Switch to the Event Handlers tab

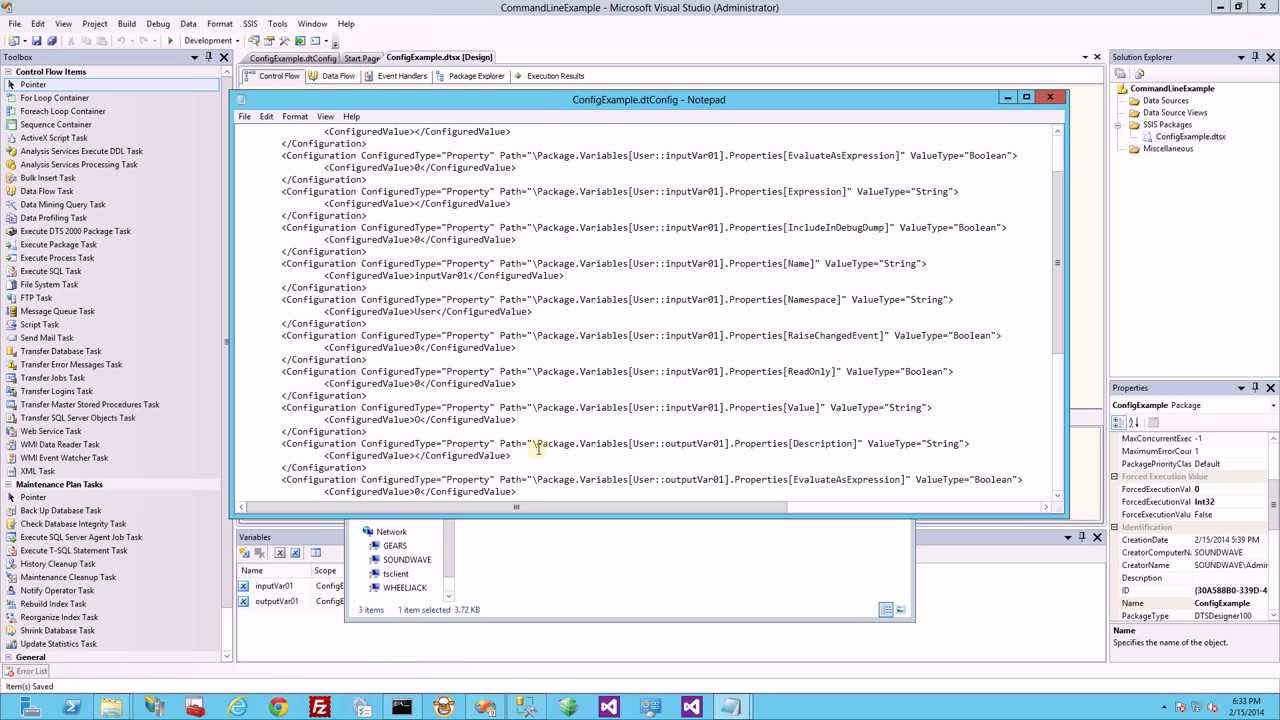pos(396,76)
